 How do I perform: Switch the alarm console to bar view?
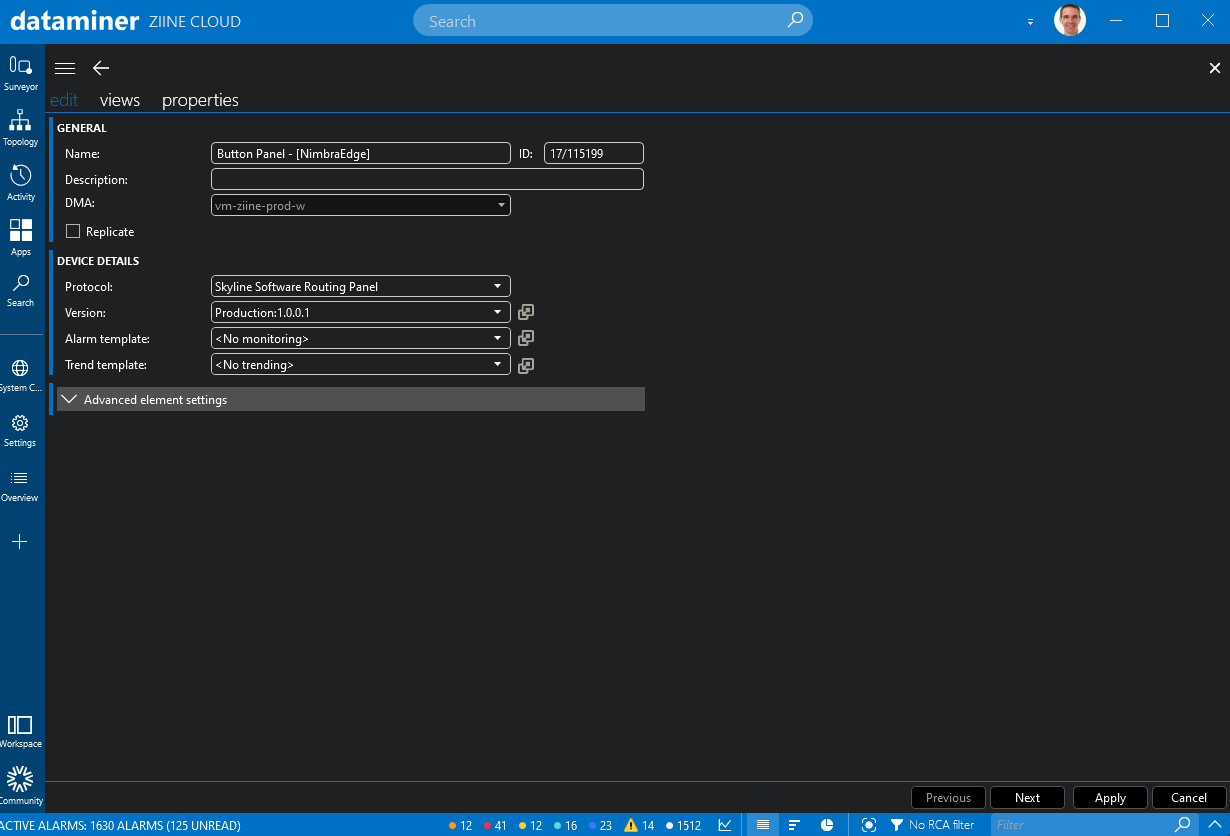click(x=795, y=825)
